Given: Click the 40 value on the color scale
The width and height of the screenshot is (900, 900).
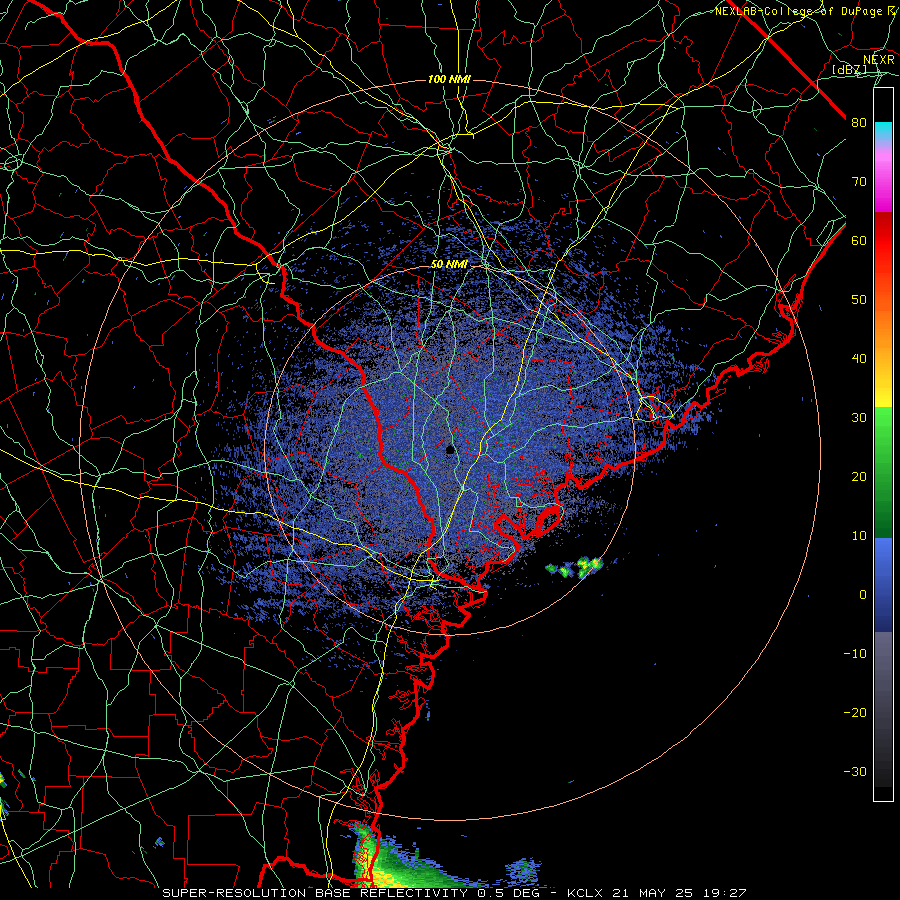Looking at the screenshot, I should (x=859, y=359).
